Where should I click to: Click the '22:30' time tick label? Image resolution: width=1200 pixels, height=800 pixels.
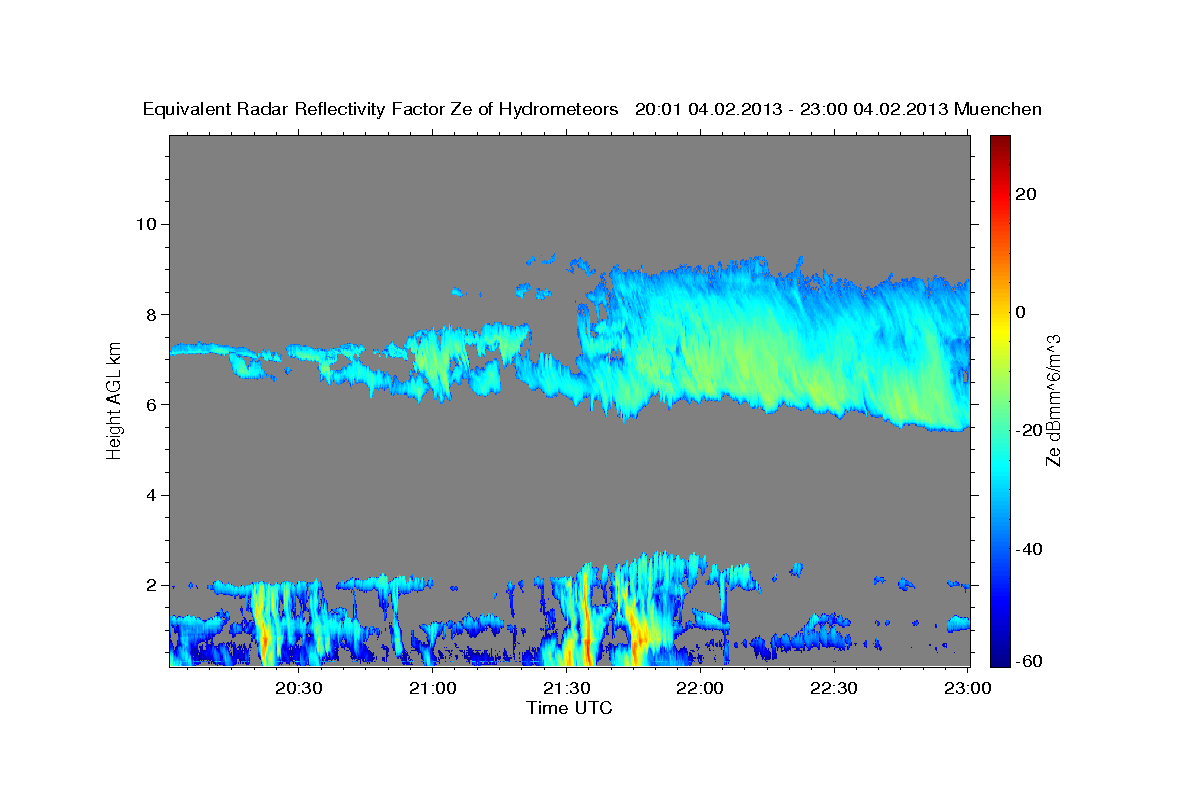(834, 689)
